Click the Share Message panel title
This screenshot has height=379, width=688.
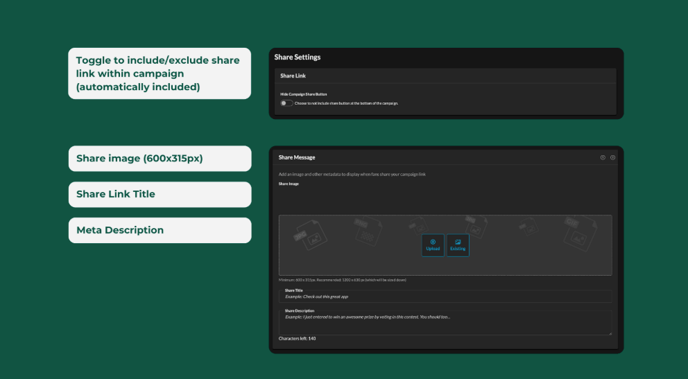click(297, 157)
